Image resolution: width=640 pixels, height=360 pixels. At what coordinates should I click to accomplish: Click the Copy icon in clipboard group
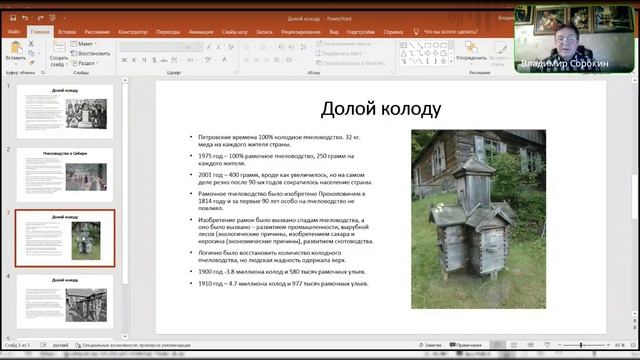[x=31, y=53]
